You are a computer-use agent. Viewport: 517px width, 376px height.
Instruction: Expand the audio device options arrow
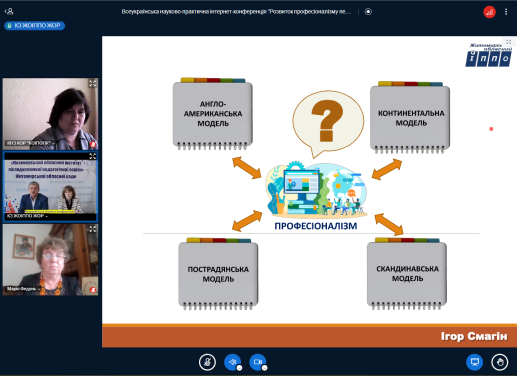click(x=239, y=368)
